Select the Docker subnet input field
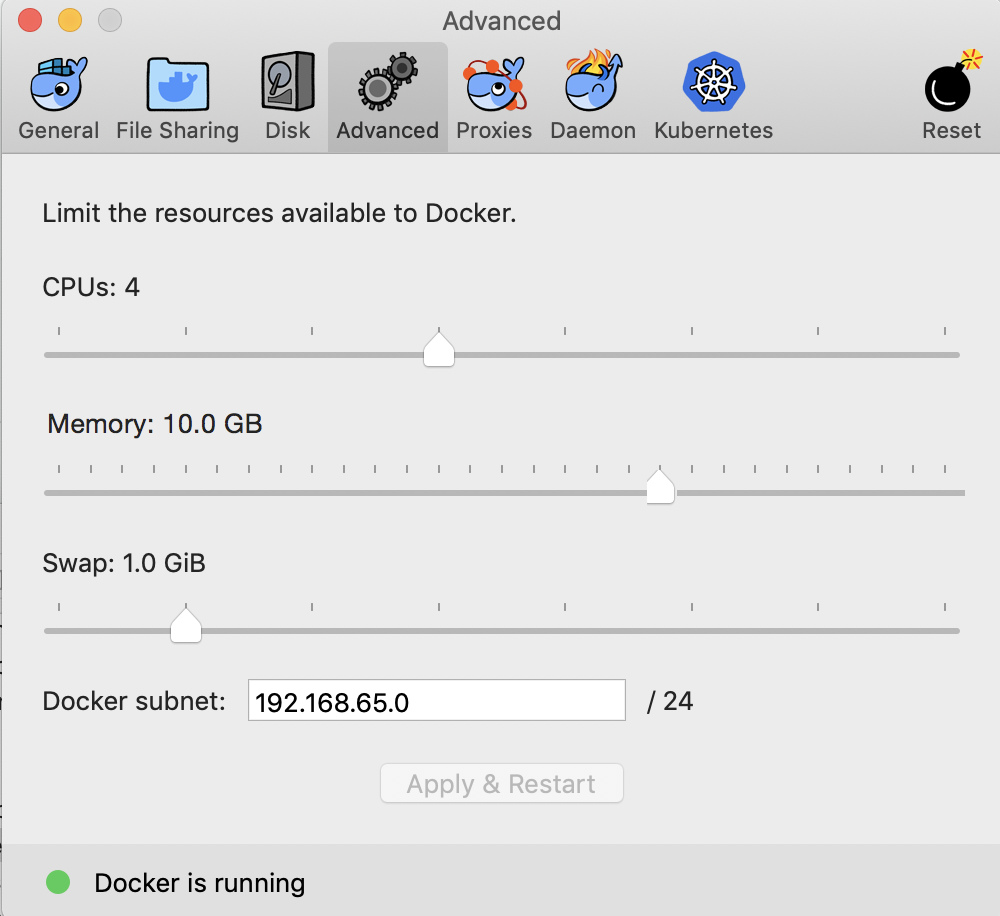This screenshot has width=1000, height=916. (x=436, y=700)
